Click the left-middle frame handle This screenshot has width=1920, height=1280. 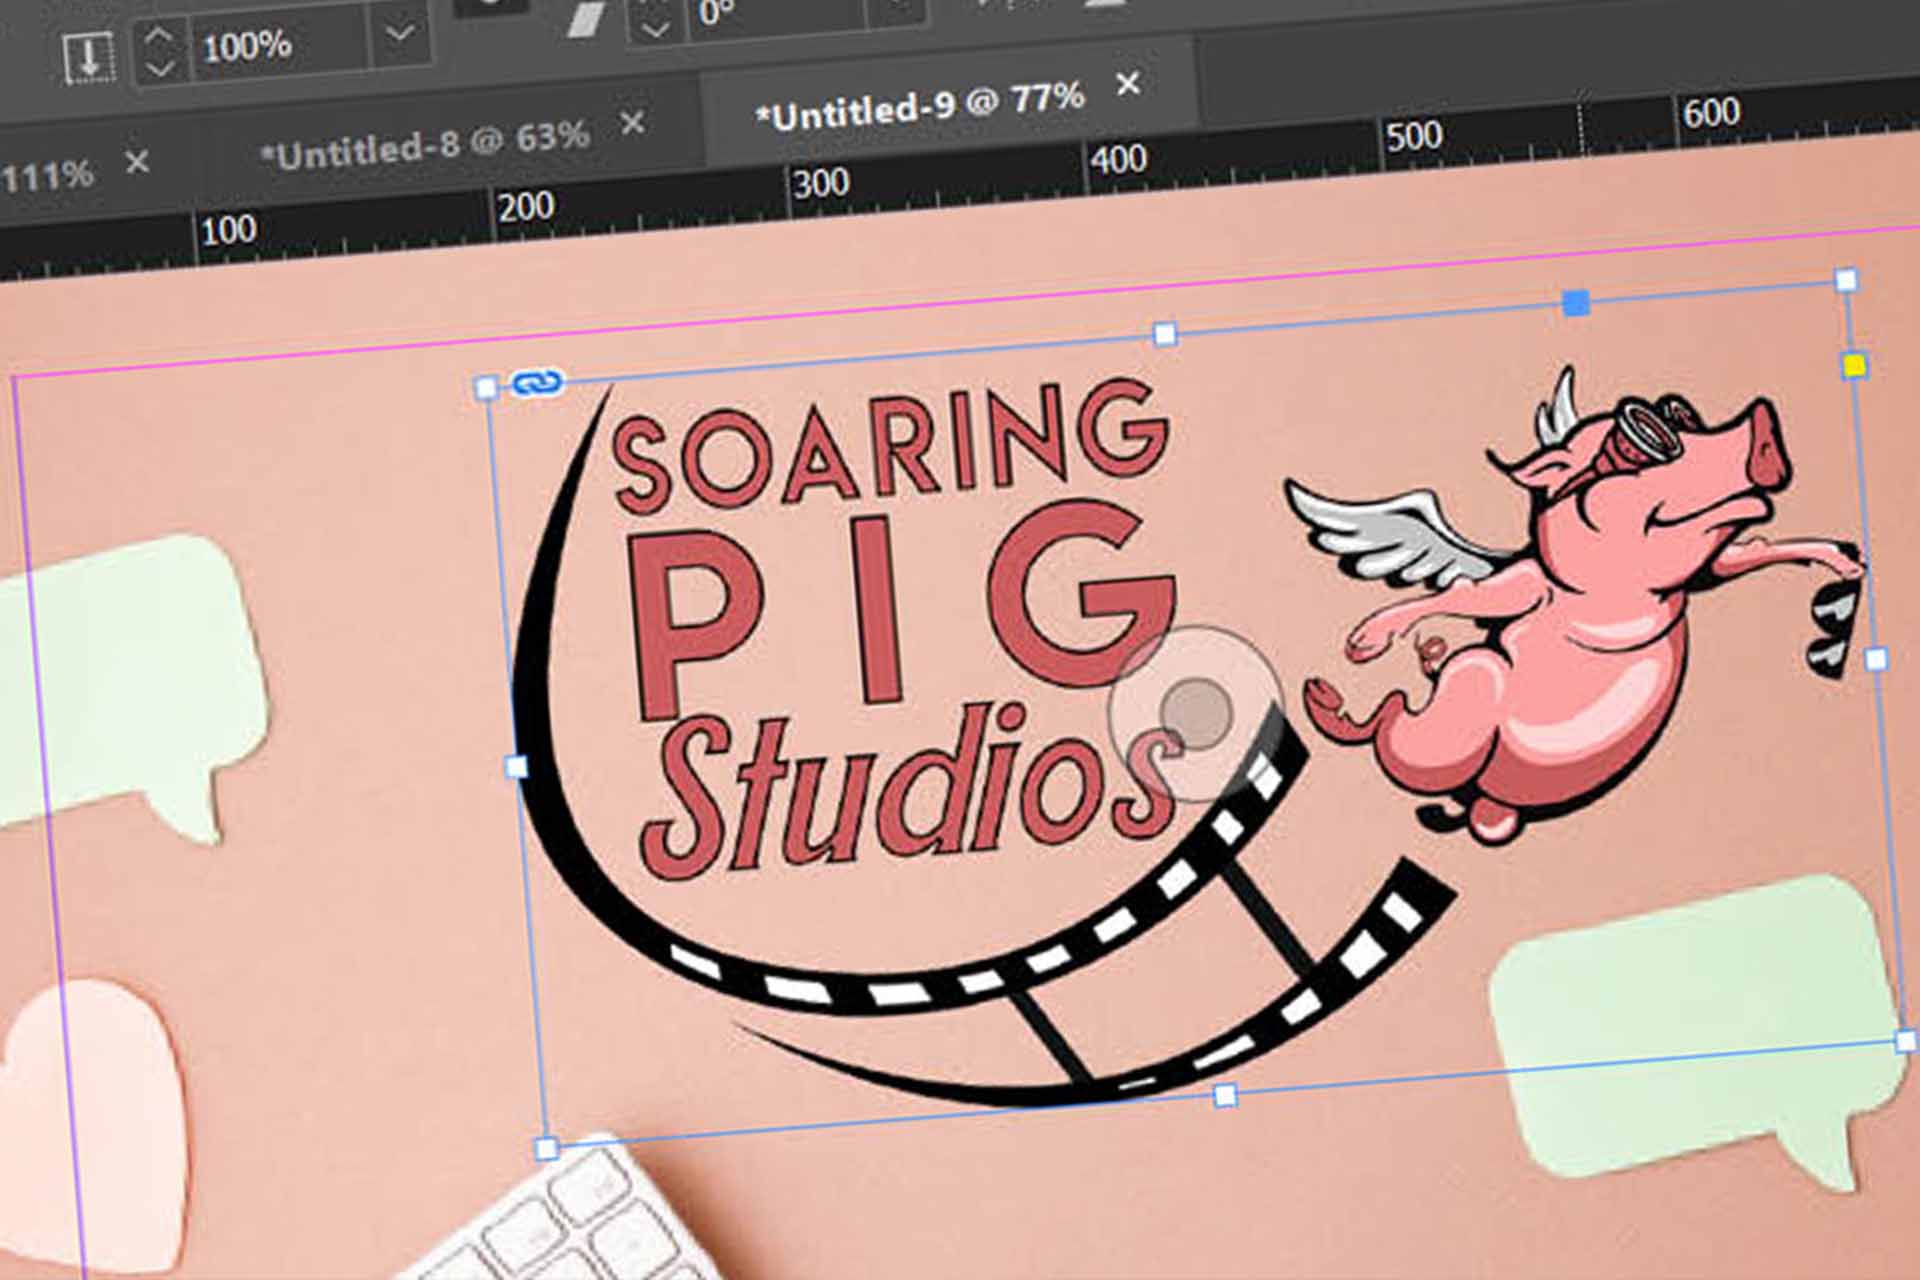tap(516, 767)
